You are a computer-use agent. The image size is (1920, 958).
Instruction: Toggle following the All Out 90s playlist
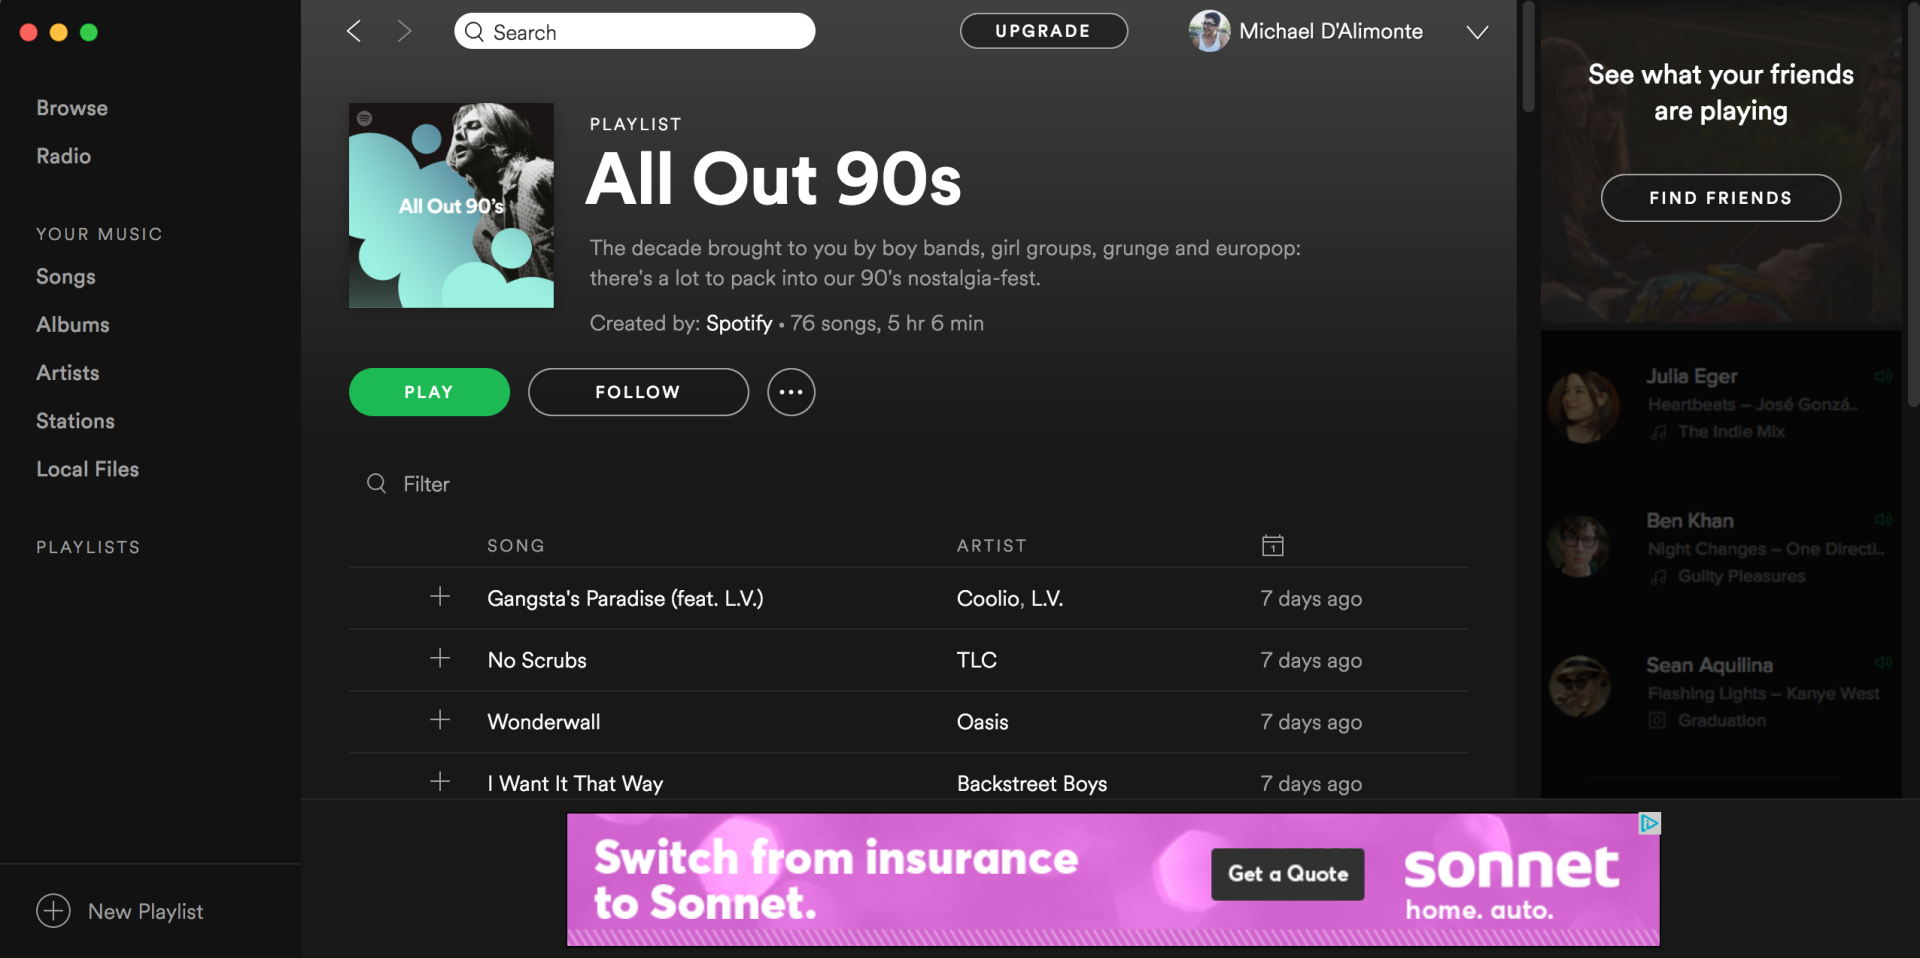[x=637, y=392]
